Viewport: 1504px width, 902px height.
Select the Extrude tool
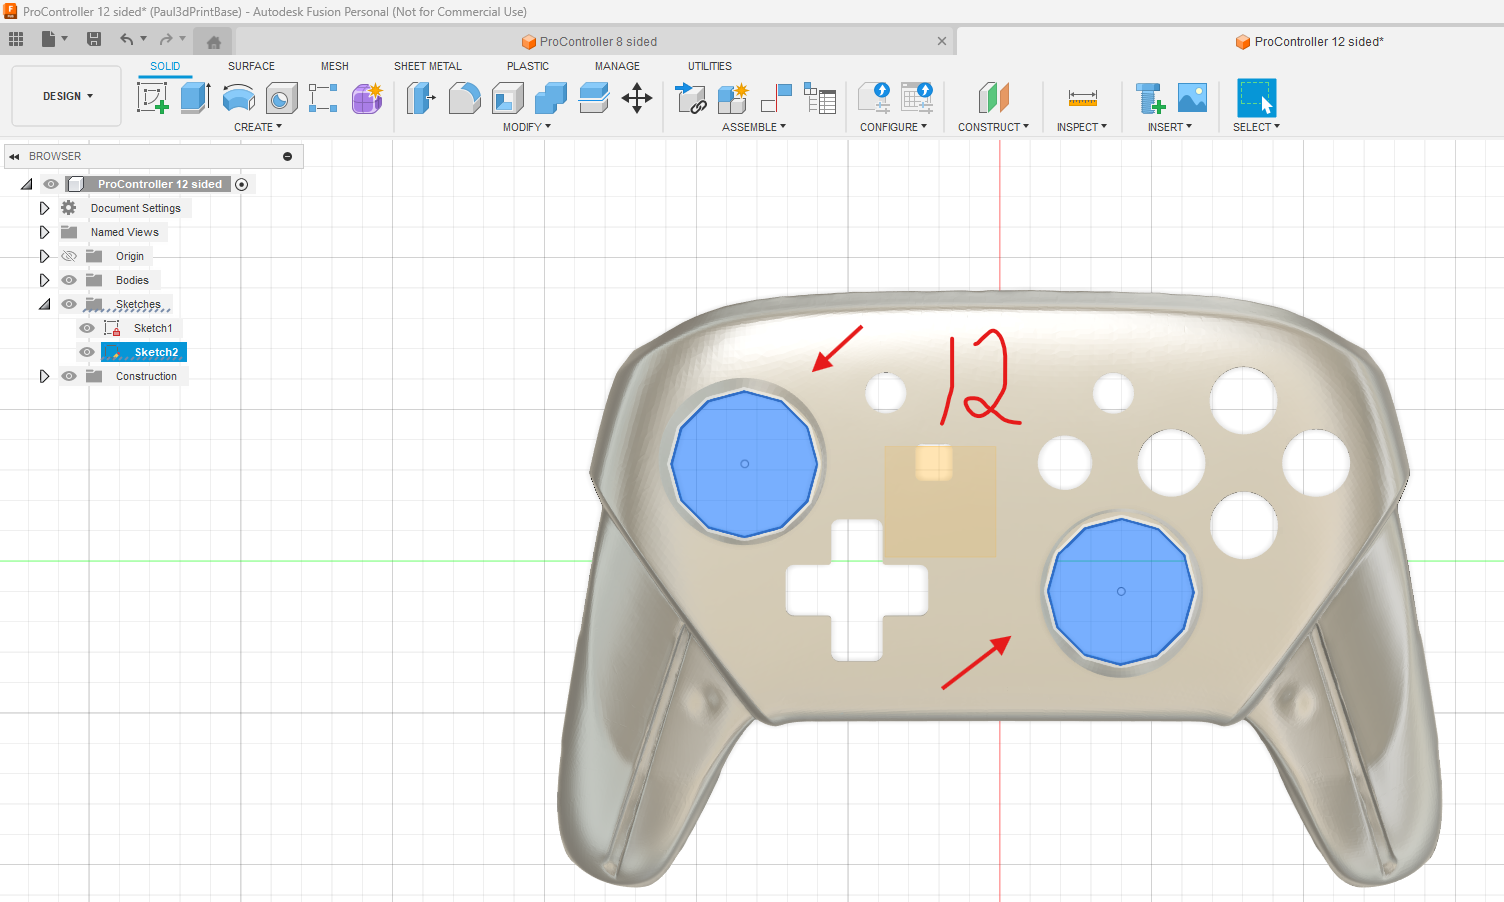[x=195, y=98]
